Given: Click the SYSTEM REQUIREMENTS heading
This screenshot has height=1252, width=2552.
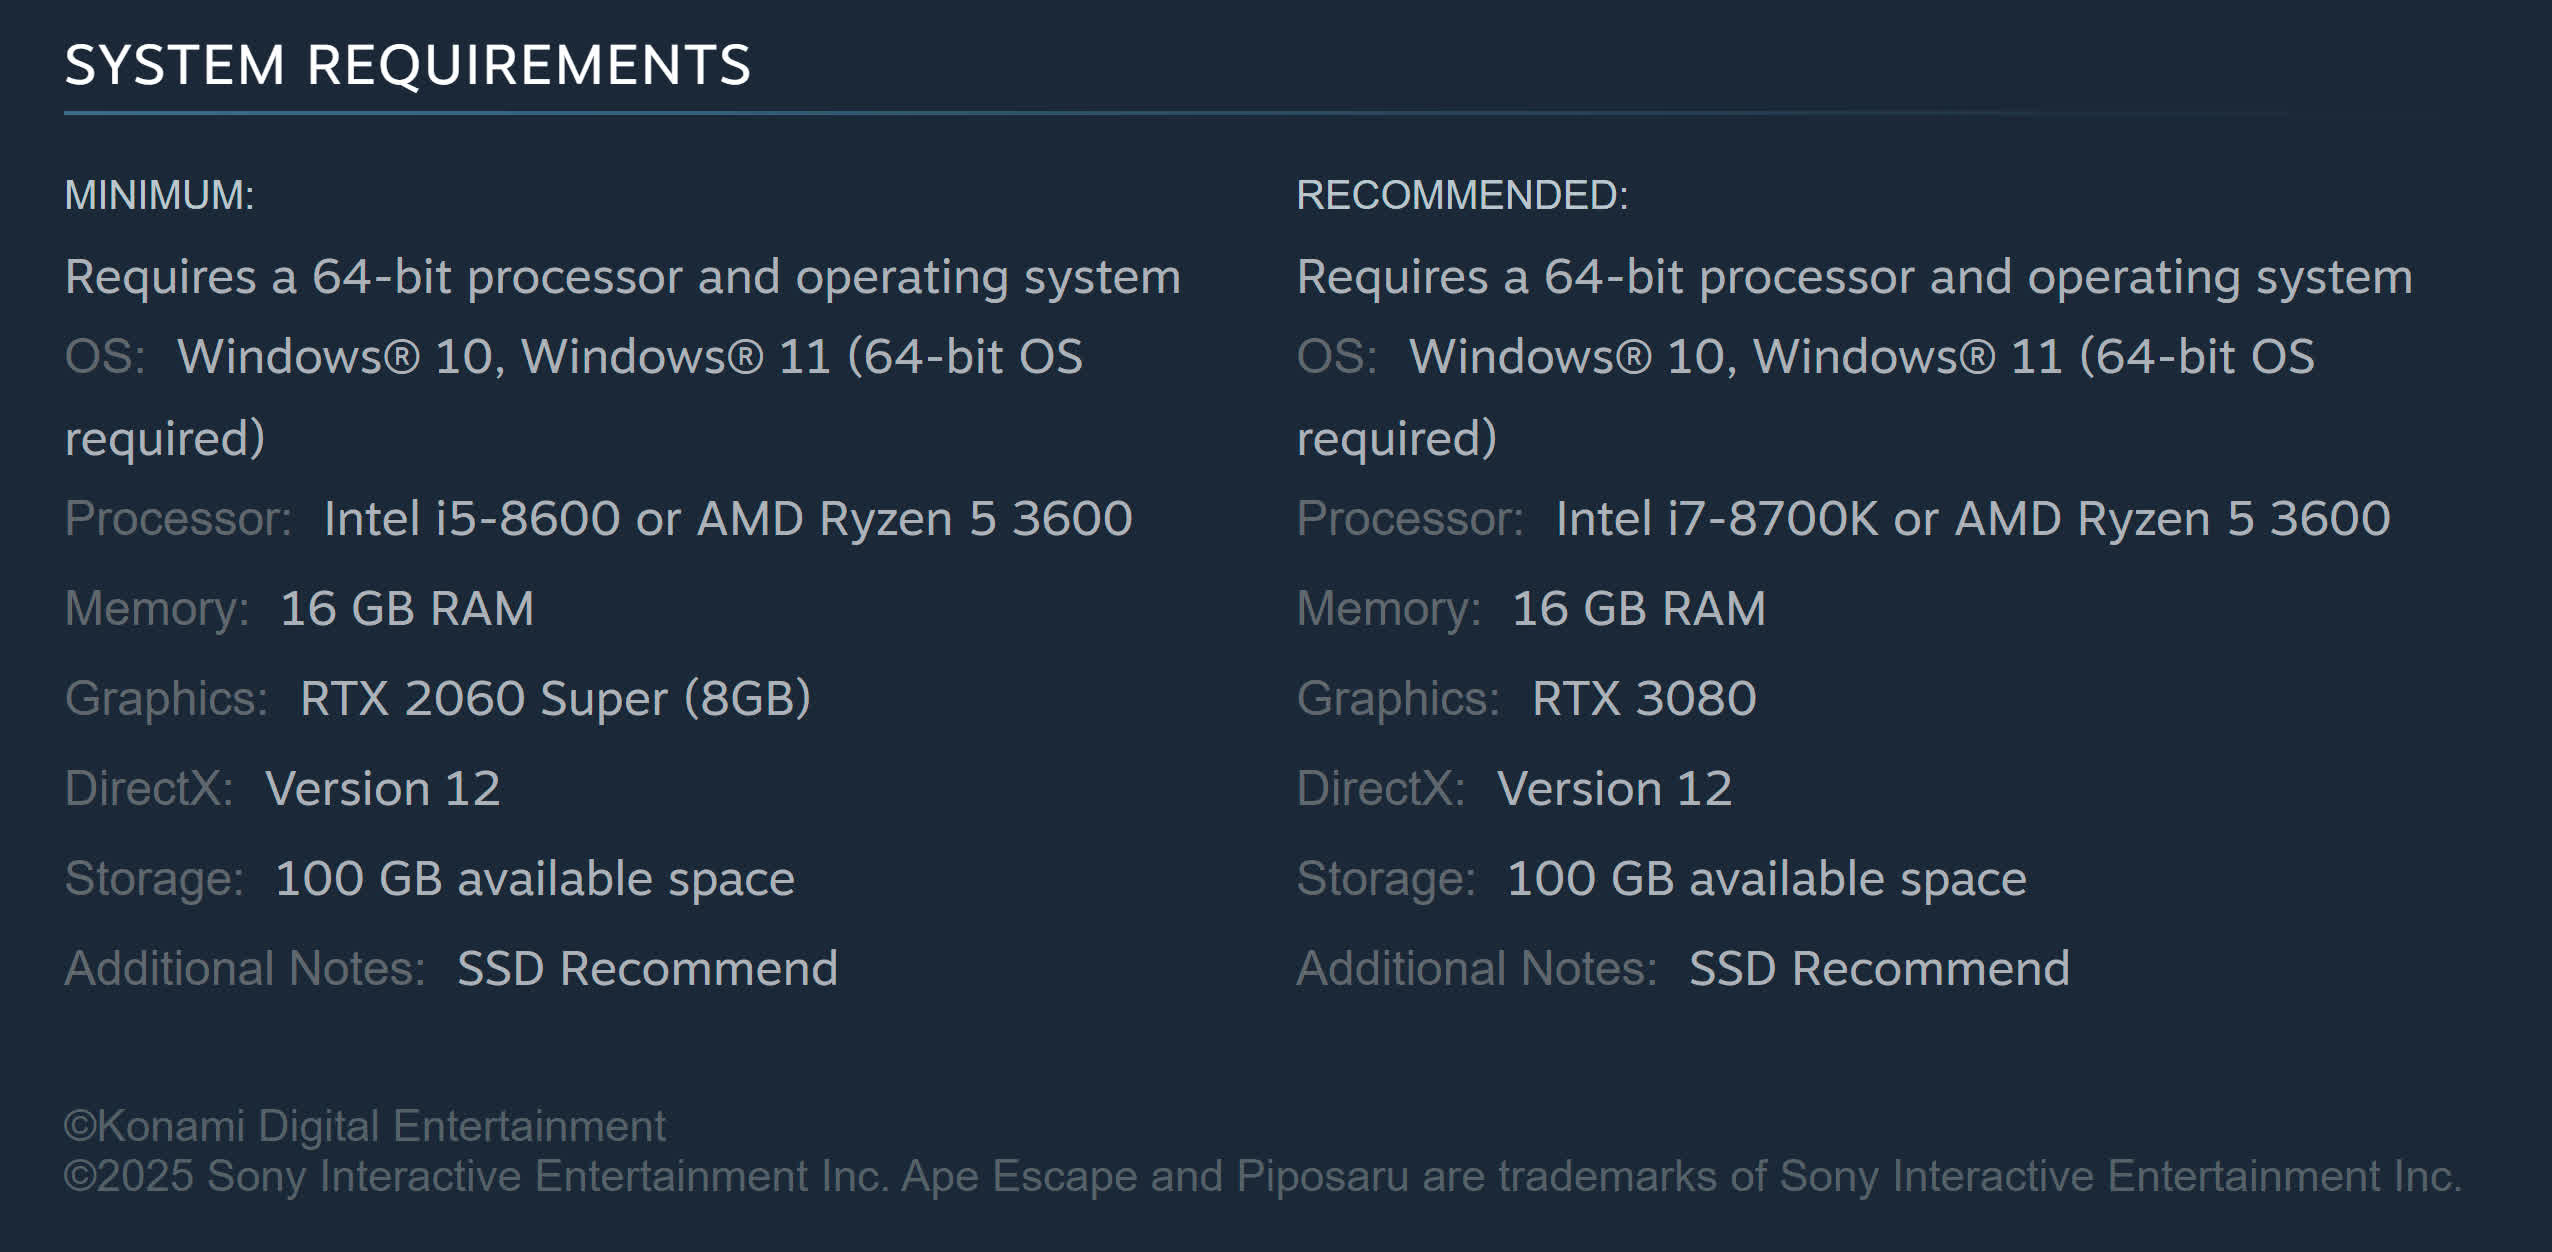Looking at the screenshot, I should (x=407, y=66).
